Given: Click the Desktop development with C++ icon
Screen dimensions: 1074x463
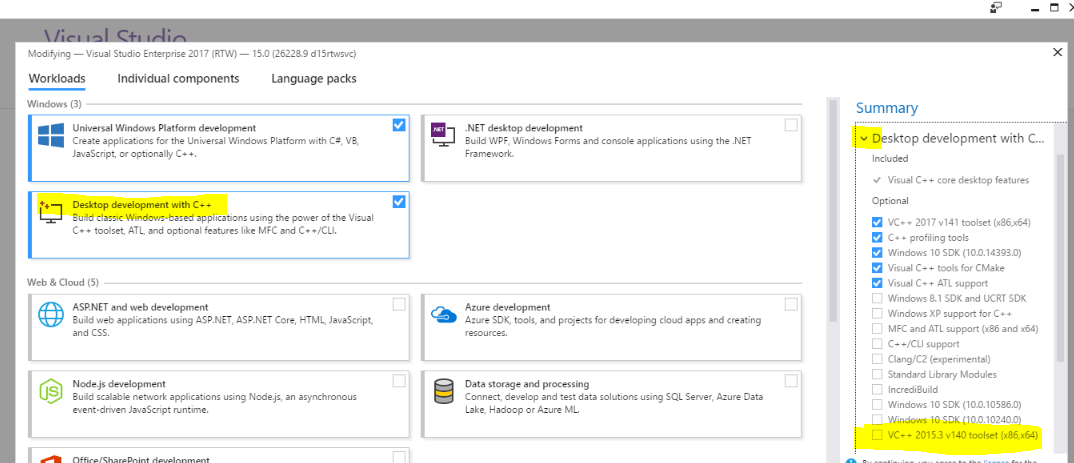Looking at the screenshot, I should (51, 212).
